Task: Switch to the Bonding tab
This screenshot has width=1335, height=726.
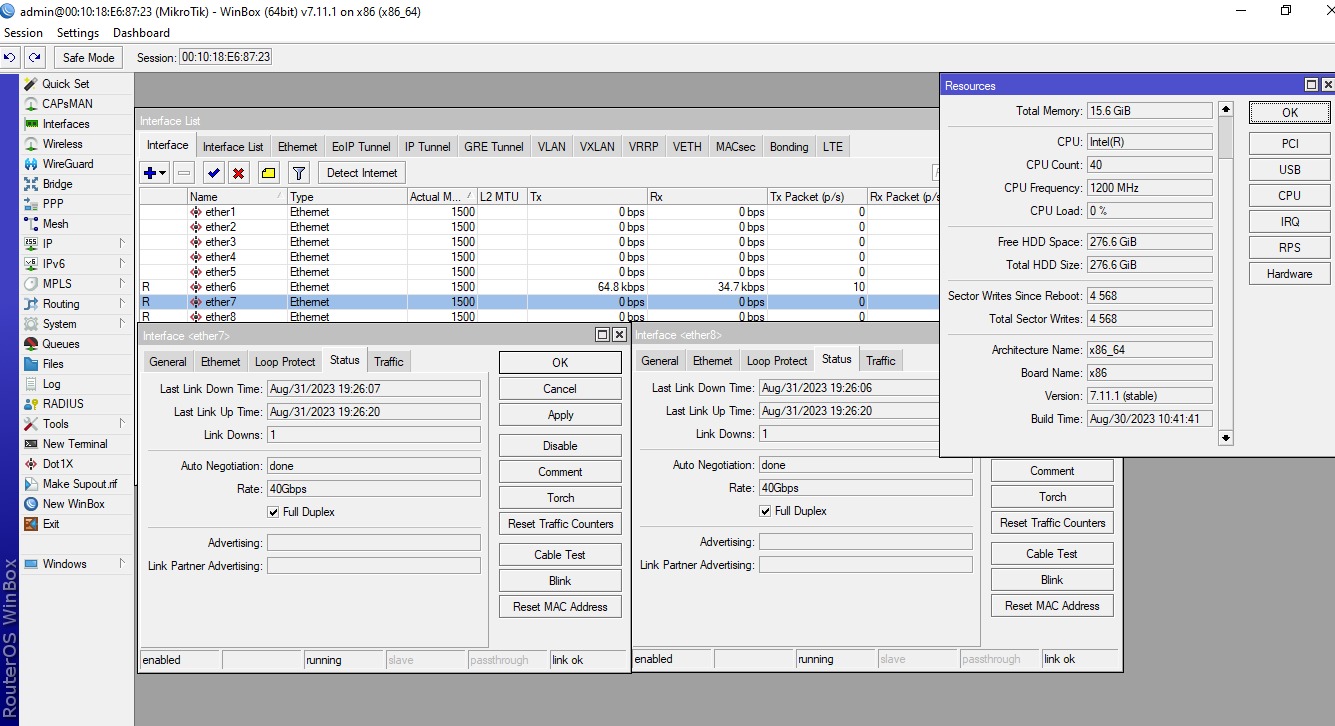Action: point(789,147)
